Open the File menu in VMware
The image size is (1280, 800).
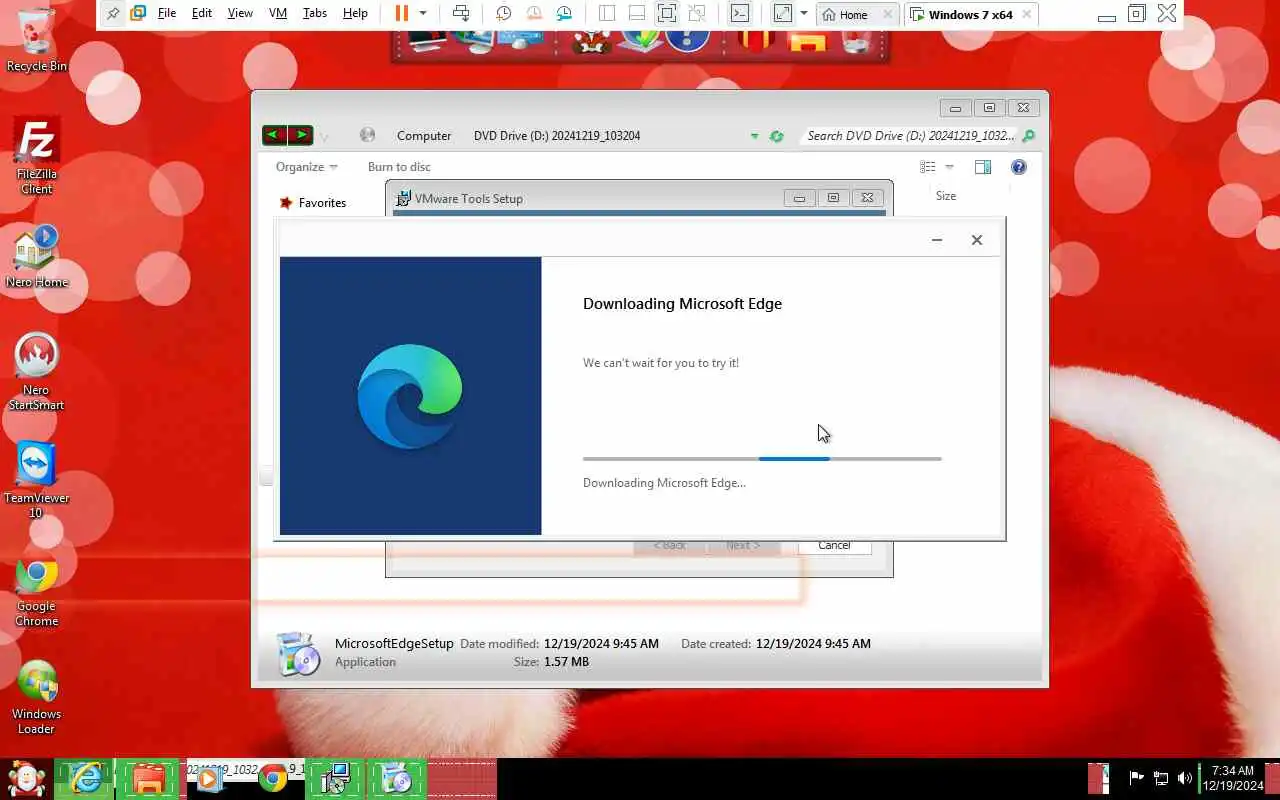(x=167, y=14)
